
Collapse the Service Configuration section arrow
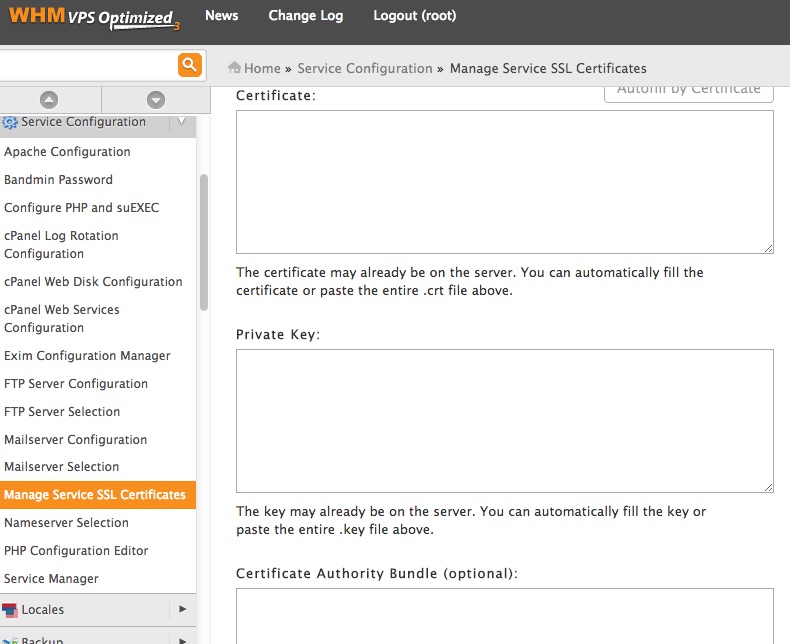[x=181, y=122]
